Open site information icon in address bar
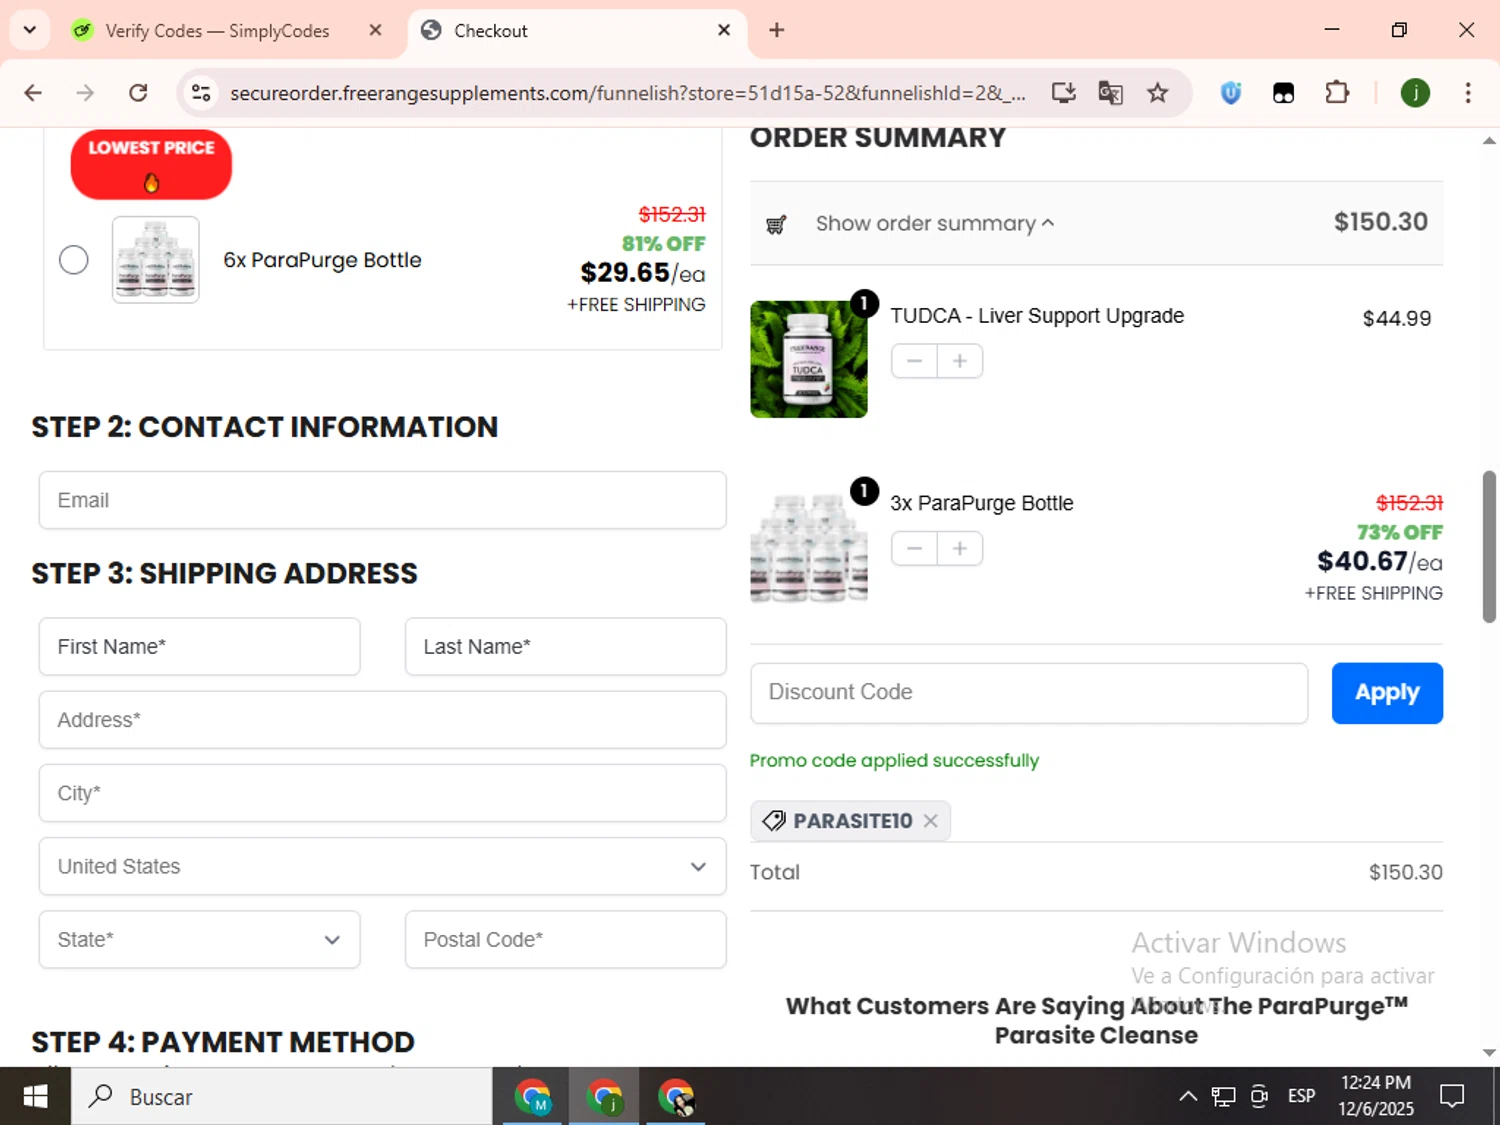 pyautogui.click(x=201, y=93)
